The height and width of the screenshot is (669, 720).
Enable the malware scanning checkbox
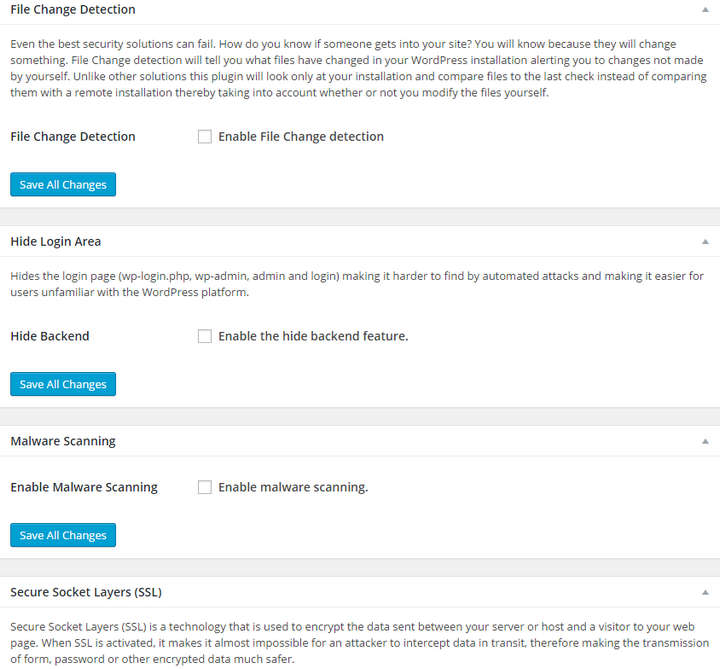[205, 488]
